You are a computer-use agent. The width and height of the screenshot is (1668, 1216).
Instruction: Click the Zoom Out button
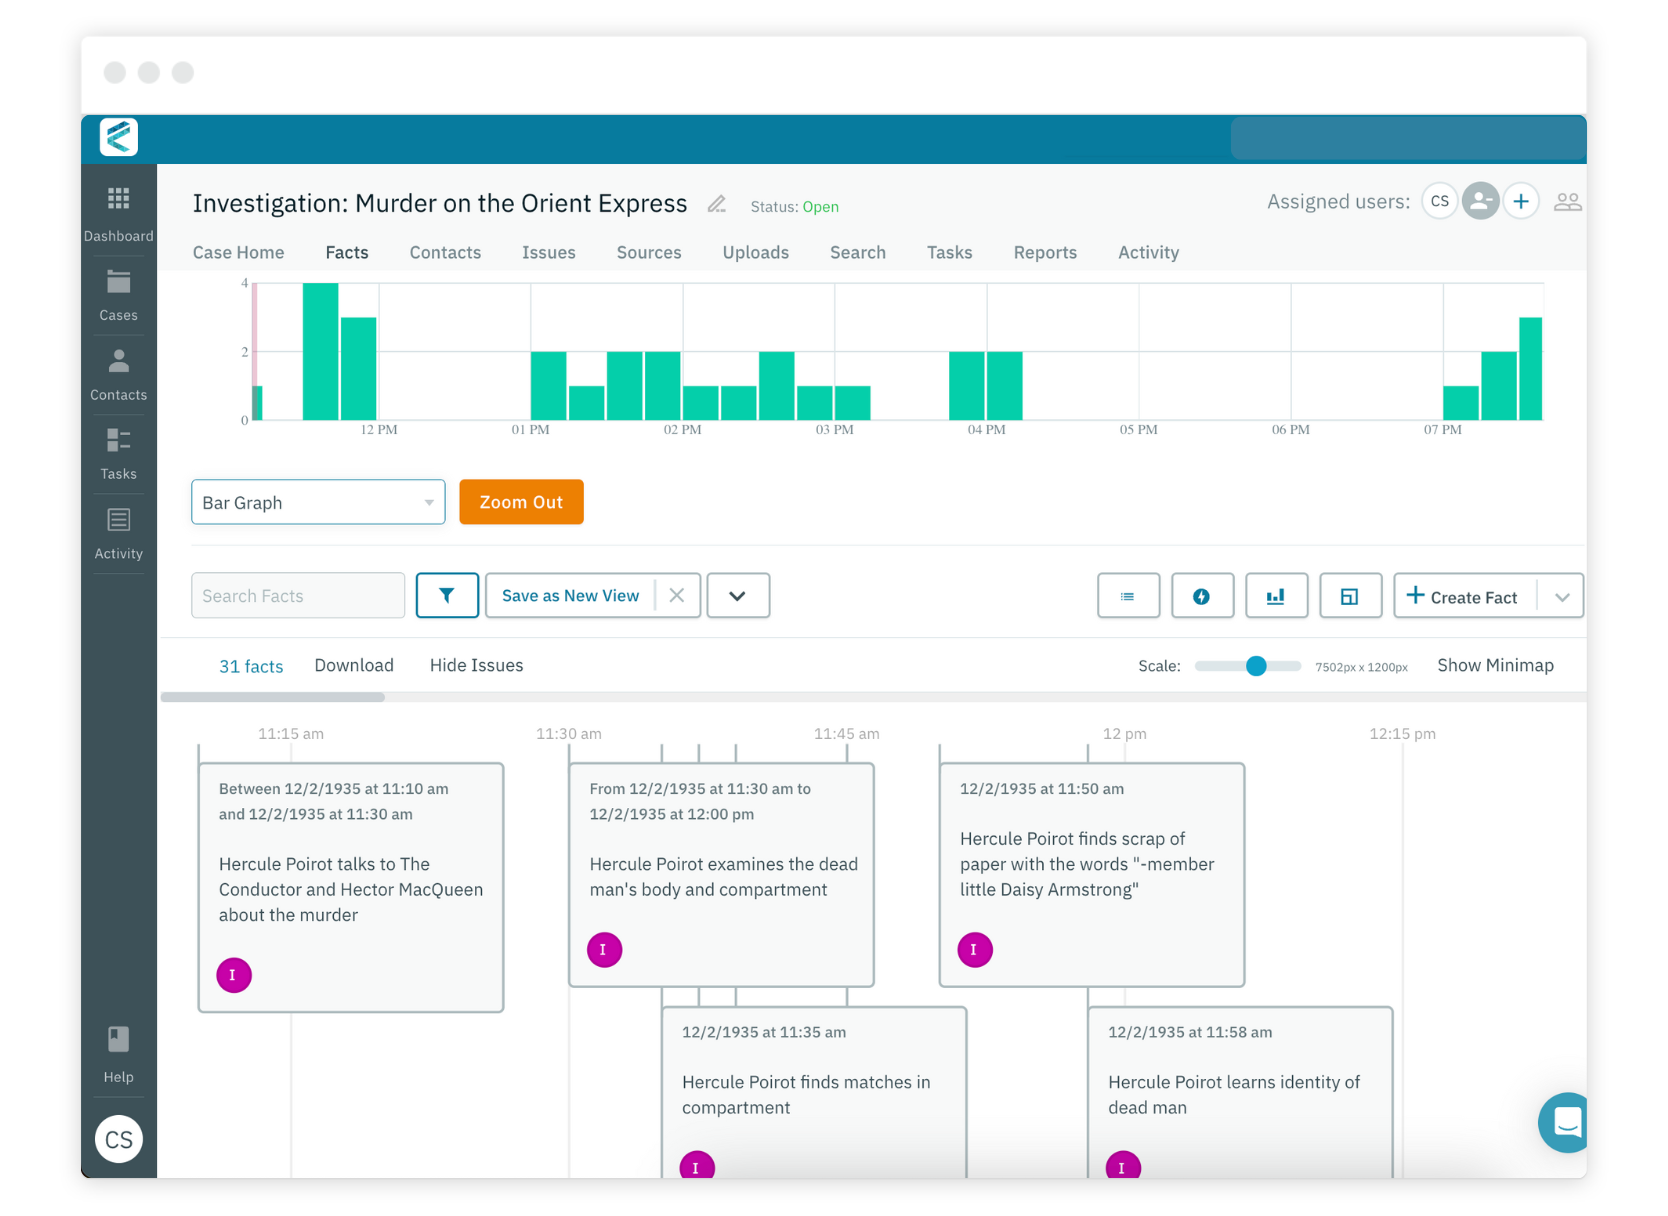[x=521, y=502]
